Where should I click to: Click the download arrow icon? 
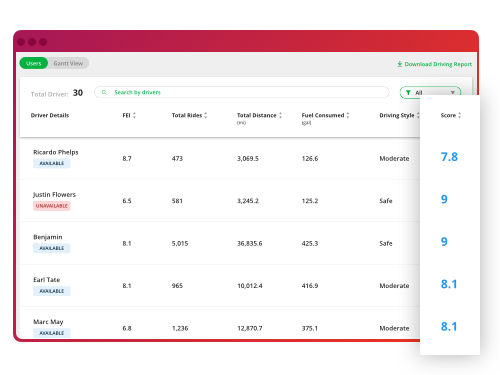pos(400,64)
